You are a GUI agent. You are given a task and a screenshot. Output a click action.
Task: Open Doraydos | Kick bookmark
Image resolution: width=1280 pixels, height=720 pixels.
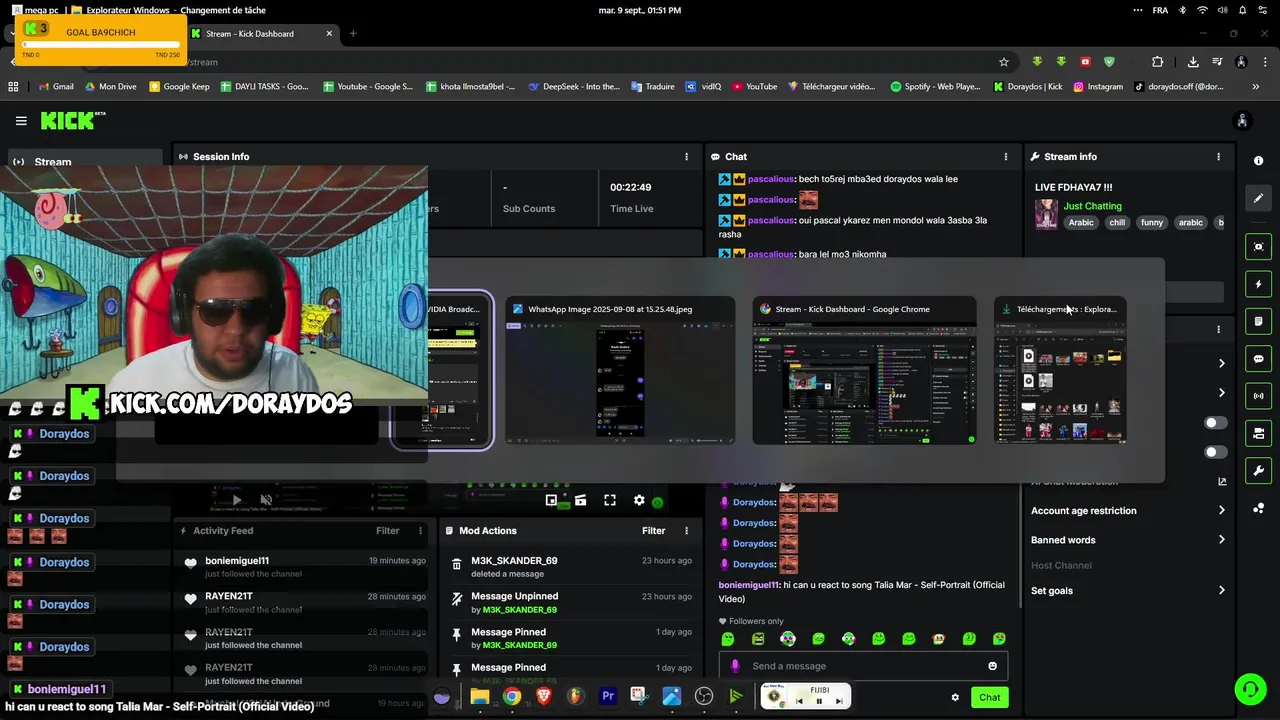1028,87
